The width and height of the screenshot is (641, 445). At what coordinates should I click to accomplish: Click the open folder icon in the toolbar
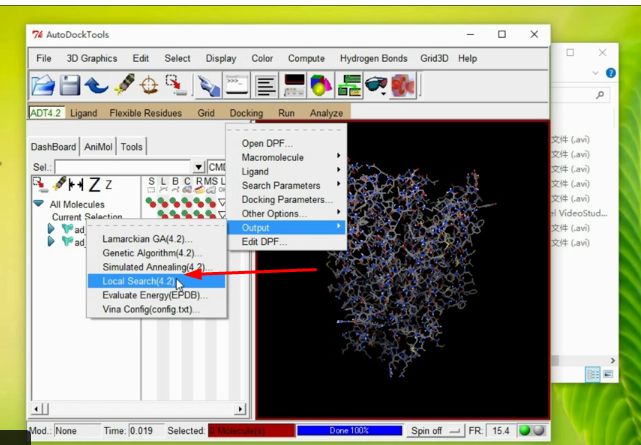(43, 86)
